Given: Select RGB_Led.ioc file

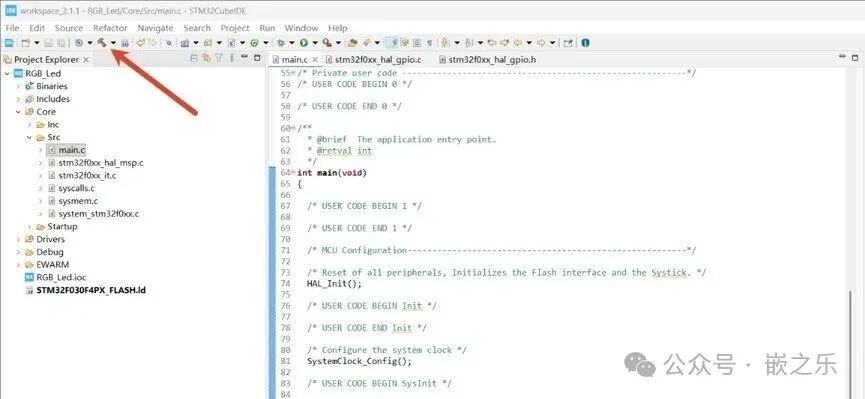Looking at the screenshot, I should tap(56, 278).
